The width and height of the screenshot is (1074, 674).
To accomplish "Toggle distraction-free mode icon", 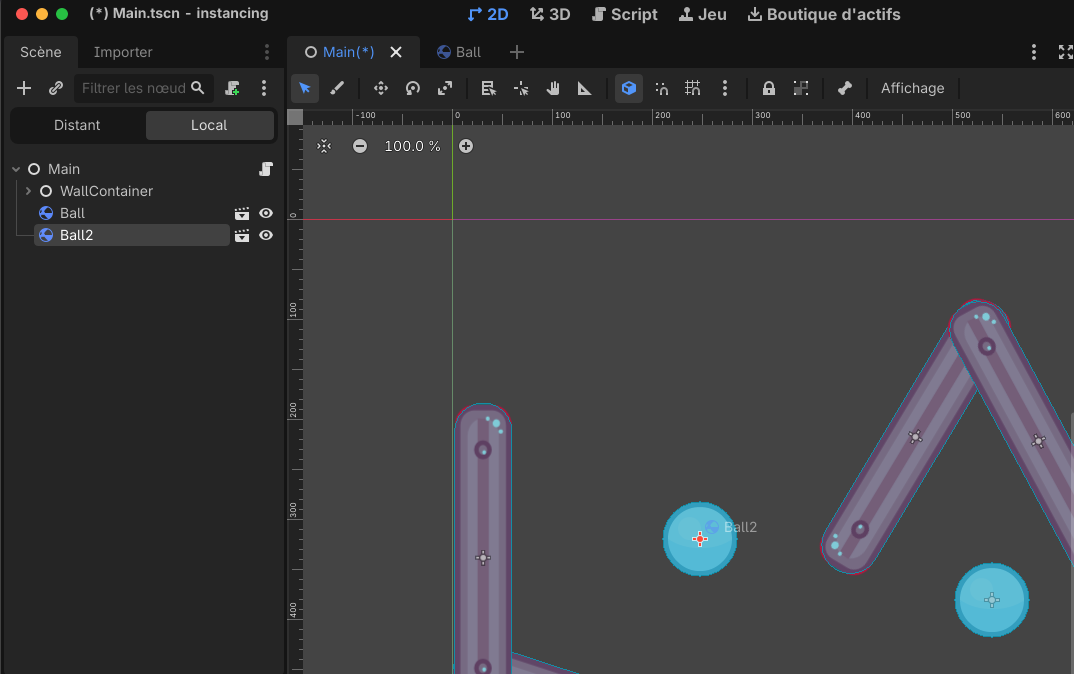I will 1065,52.
